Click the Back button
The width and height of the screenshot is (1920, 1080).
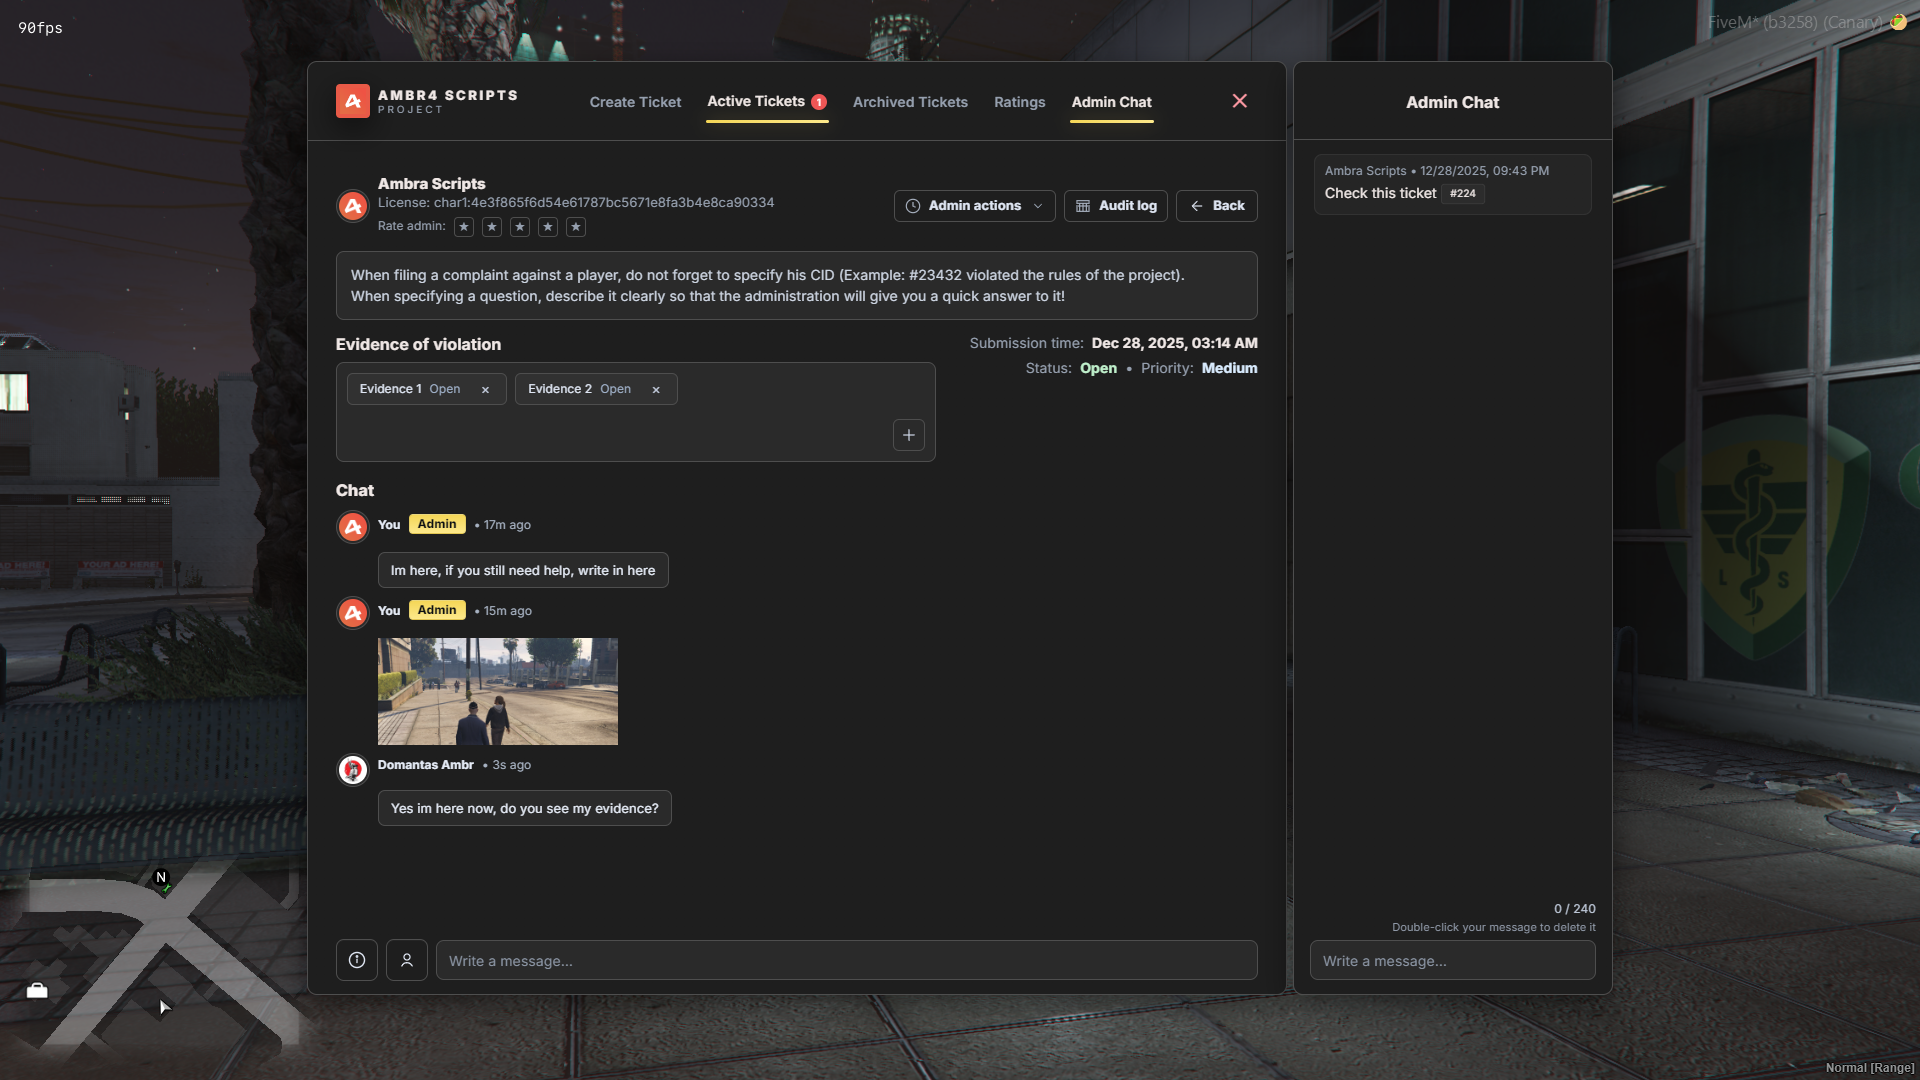(1216, 206)
